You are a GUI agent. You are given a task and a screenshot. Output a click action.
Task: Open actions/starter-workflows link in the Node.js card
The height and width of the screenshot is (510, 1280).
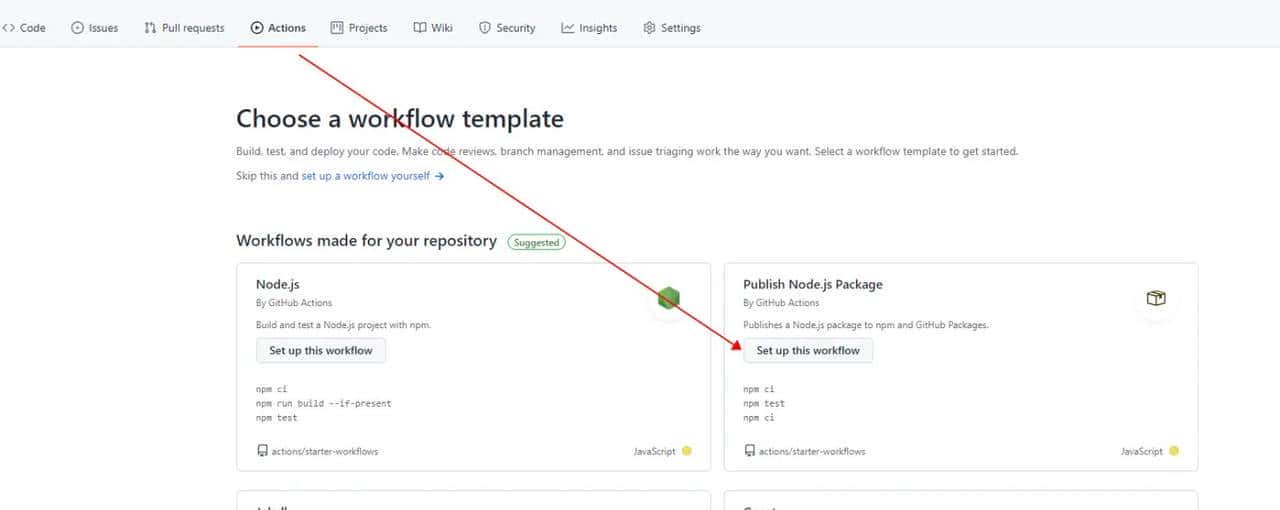[325, 452]
